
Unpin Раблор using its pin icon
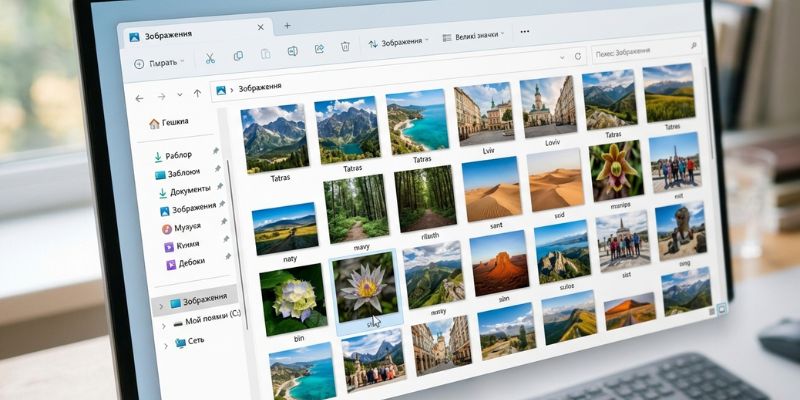point(216,151)
